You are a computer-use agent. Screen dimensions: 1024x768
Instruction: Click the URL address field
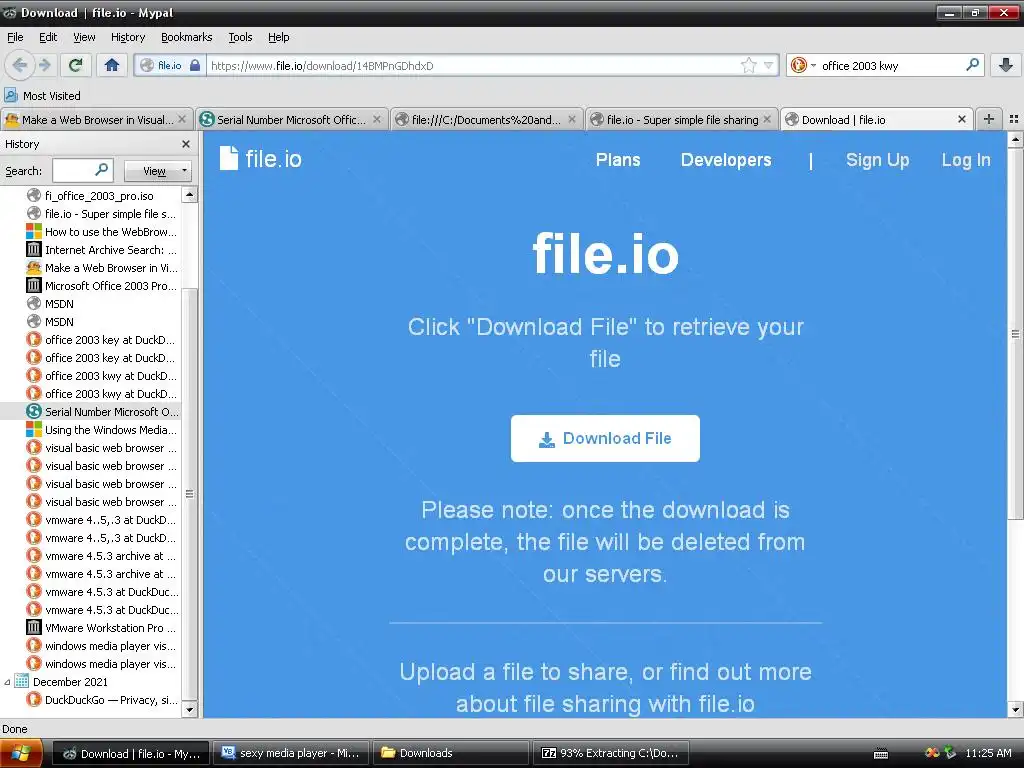tap(473, 65)
